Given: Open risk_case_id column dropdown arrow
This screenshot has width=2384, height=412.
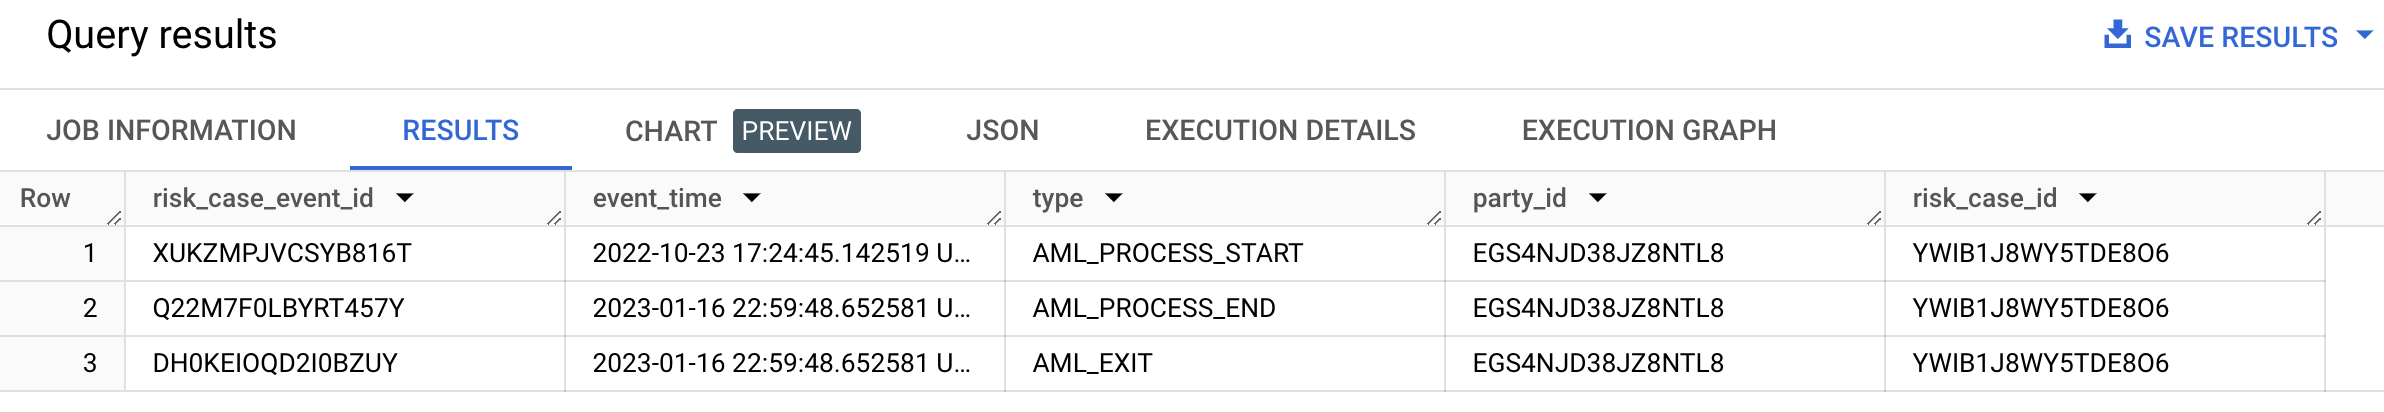Looking at the screenshot, I should [2088, 198].
